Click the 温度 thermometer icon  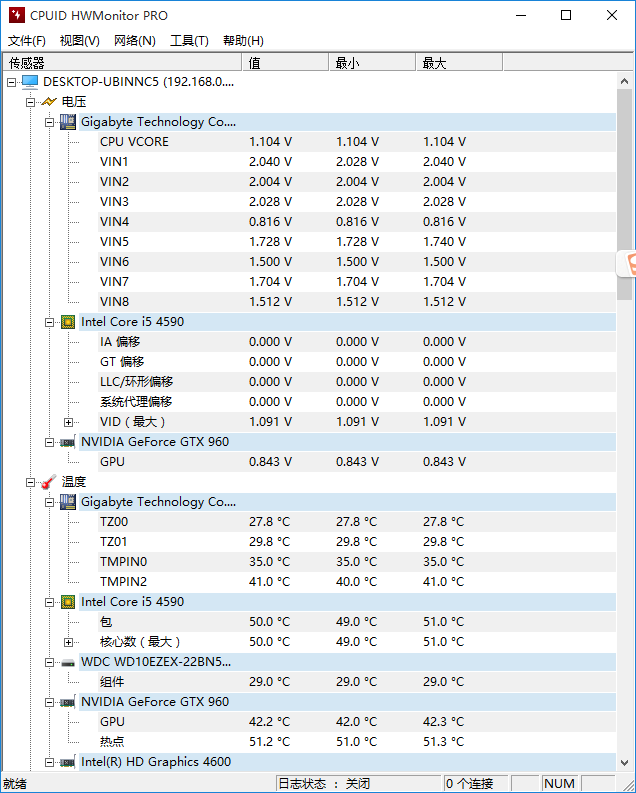pos(49,482)
